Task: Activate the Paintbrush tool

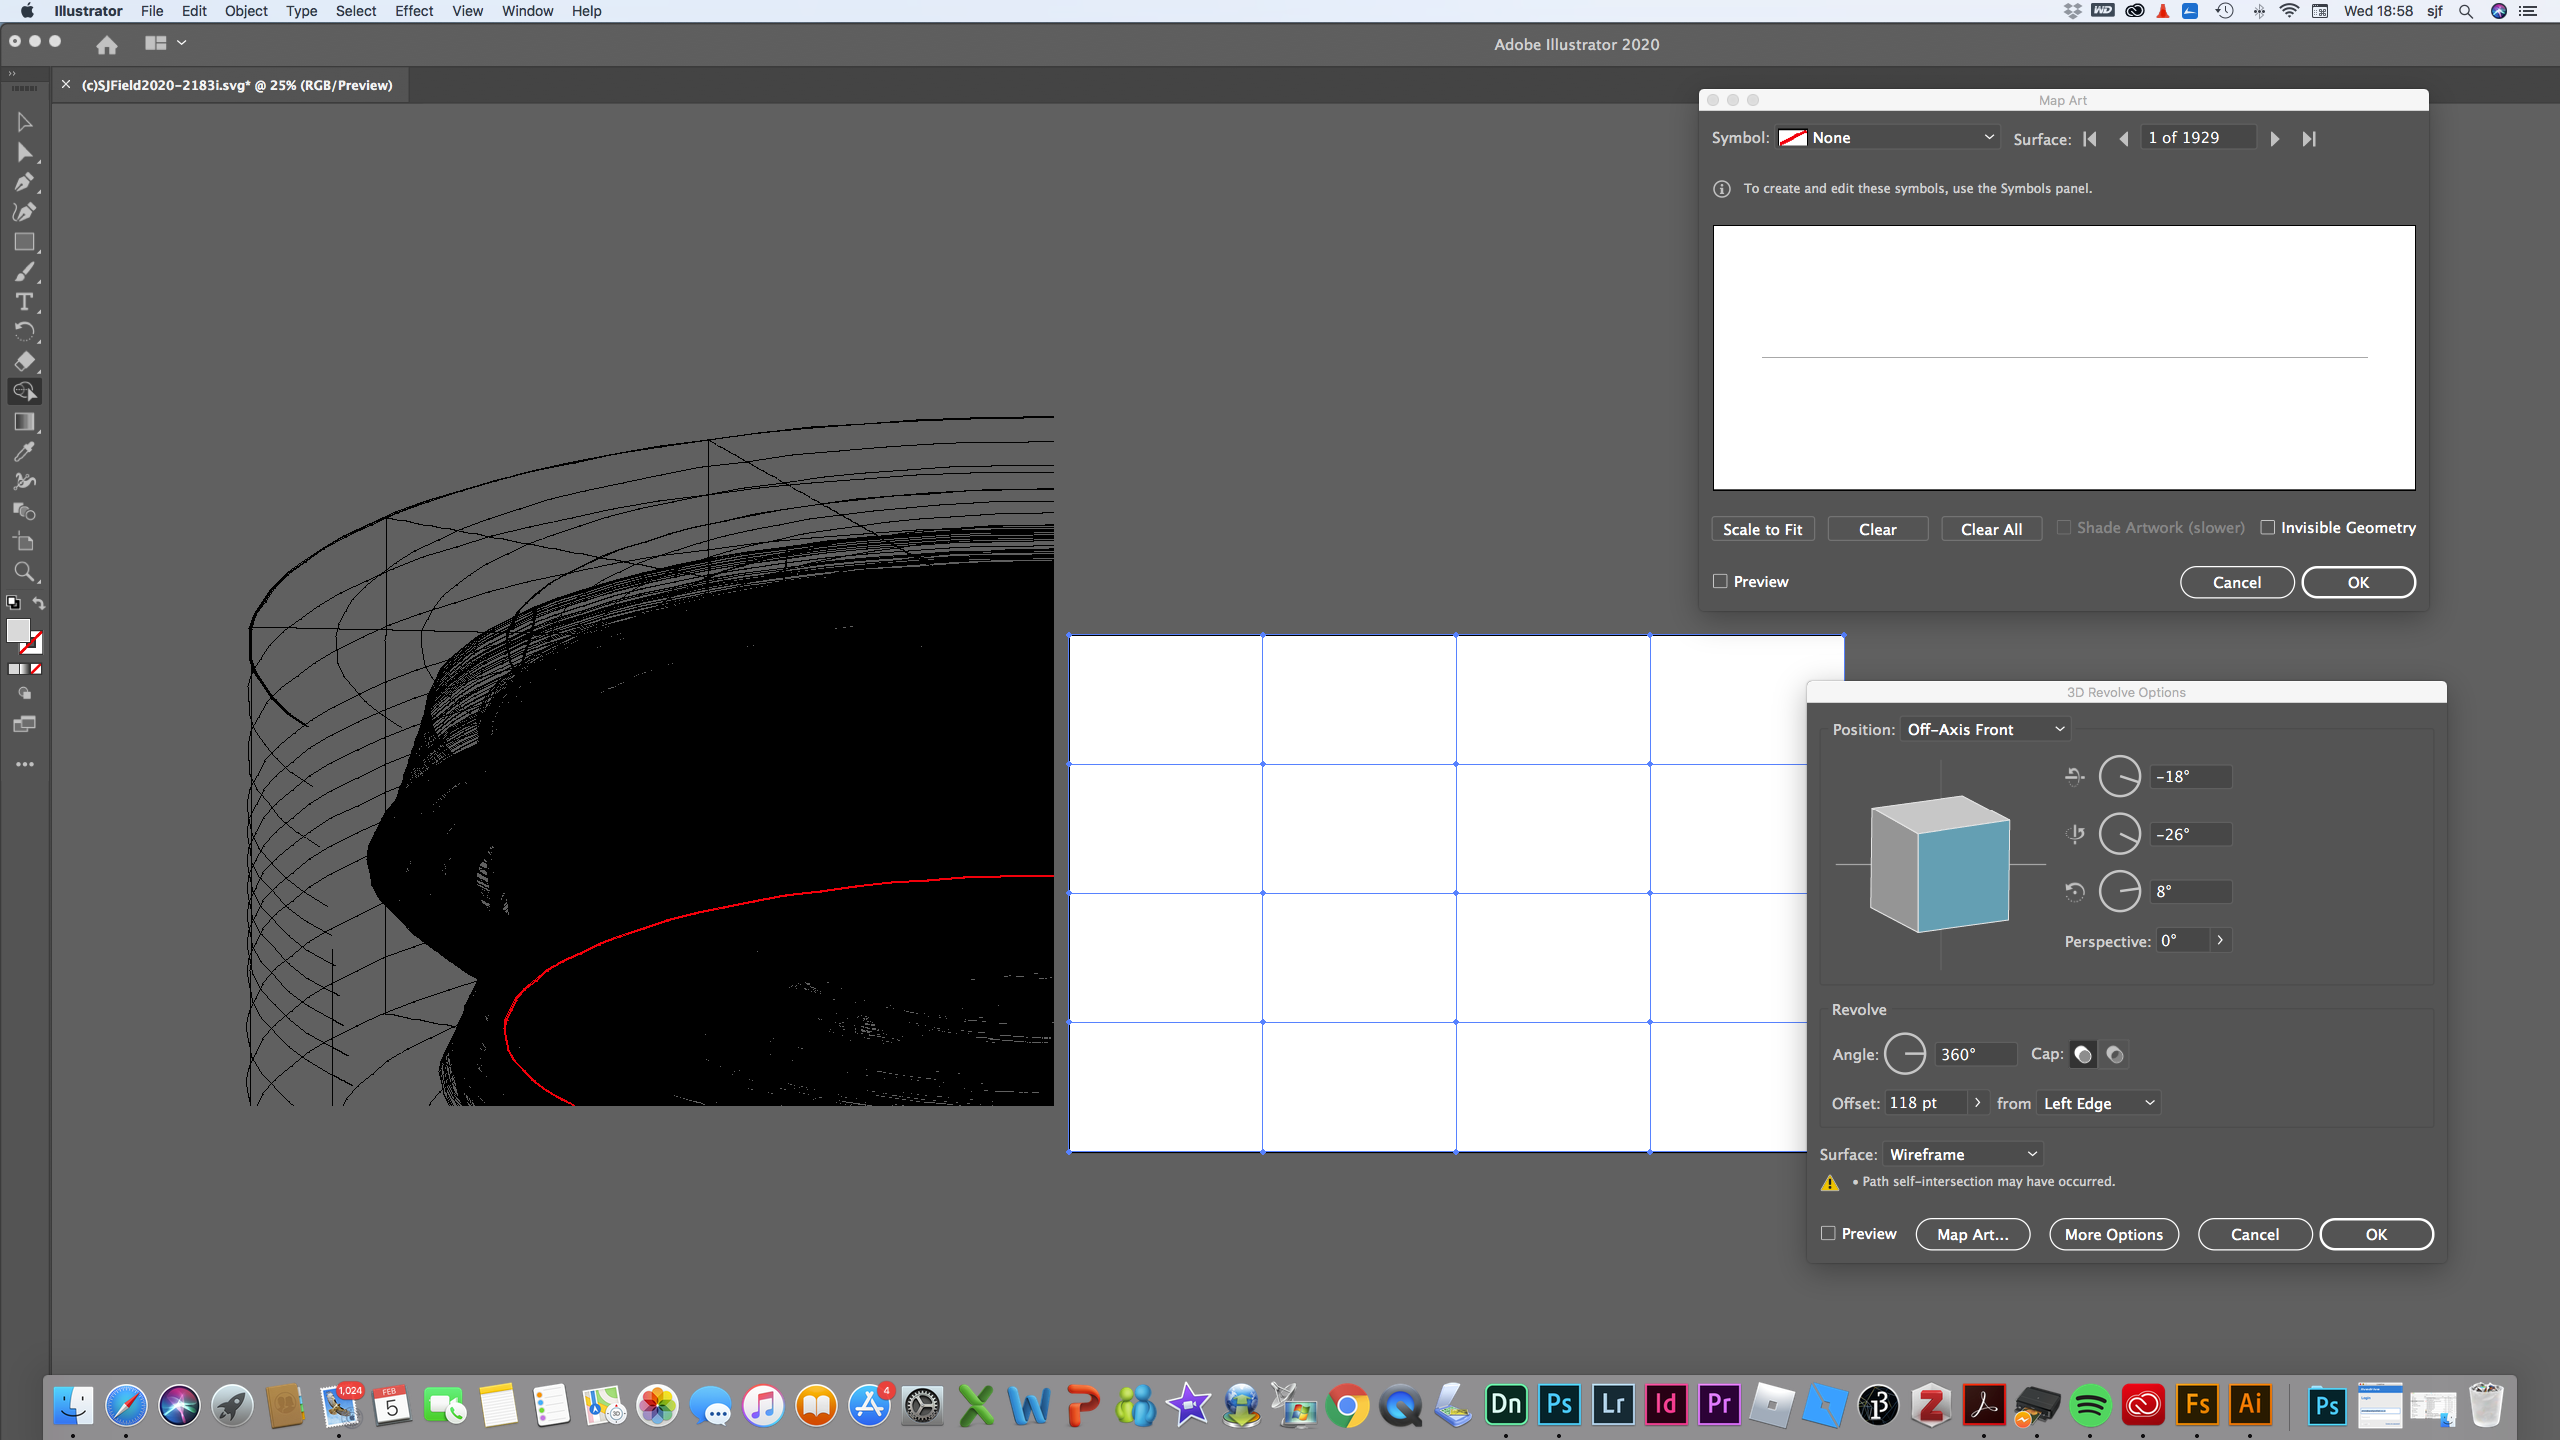Action: (24, 272)
